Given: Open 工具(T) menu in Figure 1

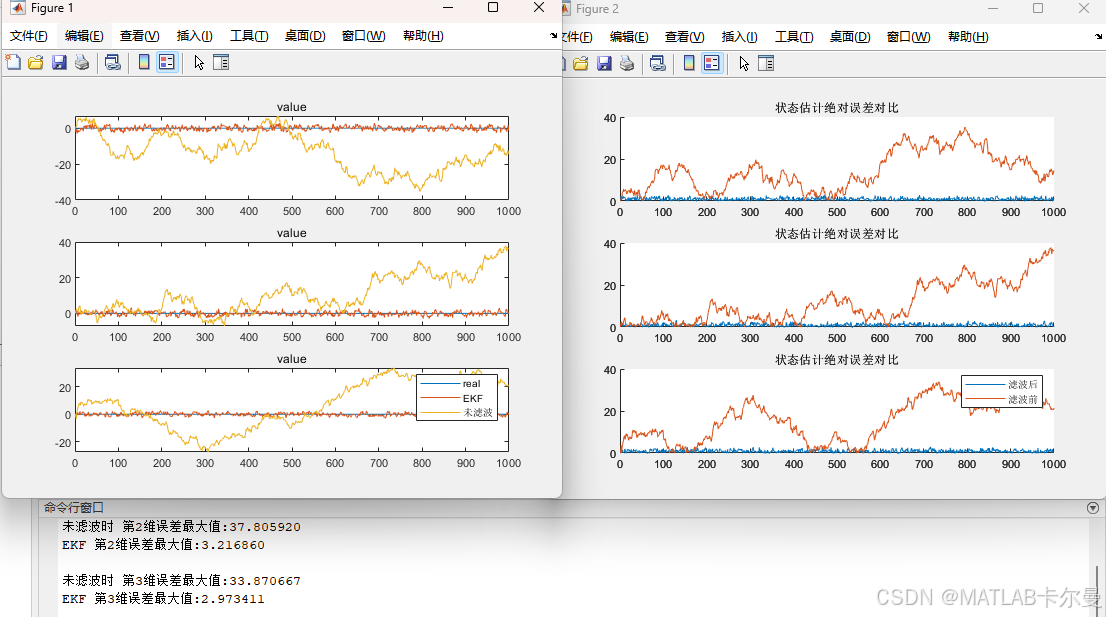Looking at the screenshot, I should tap(249, 36).
